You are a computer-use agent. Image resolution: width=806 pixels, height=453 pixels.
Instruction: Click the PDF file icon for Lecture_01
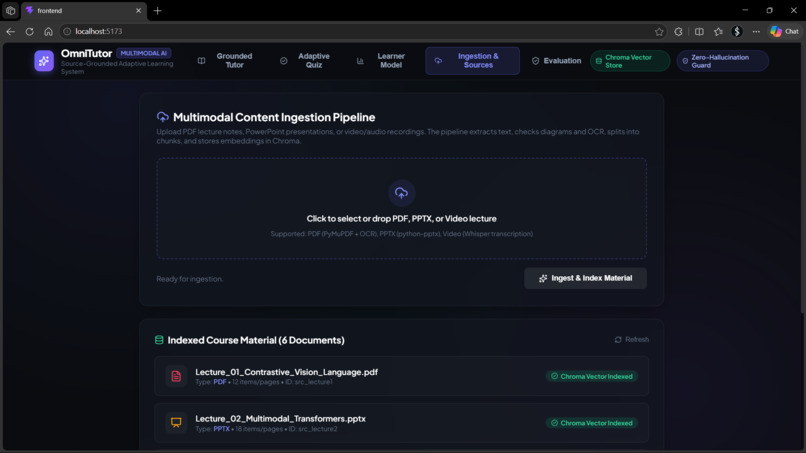coord(176,376)
